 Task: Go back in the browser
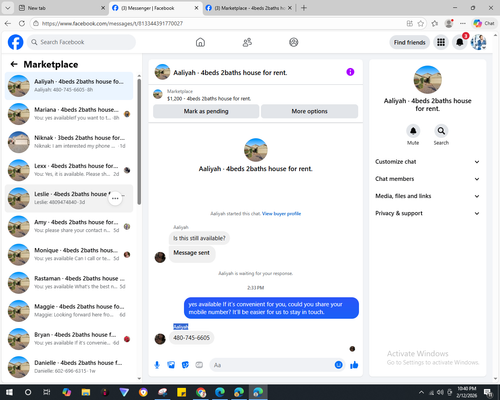[x=8, y=23]
